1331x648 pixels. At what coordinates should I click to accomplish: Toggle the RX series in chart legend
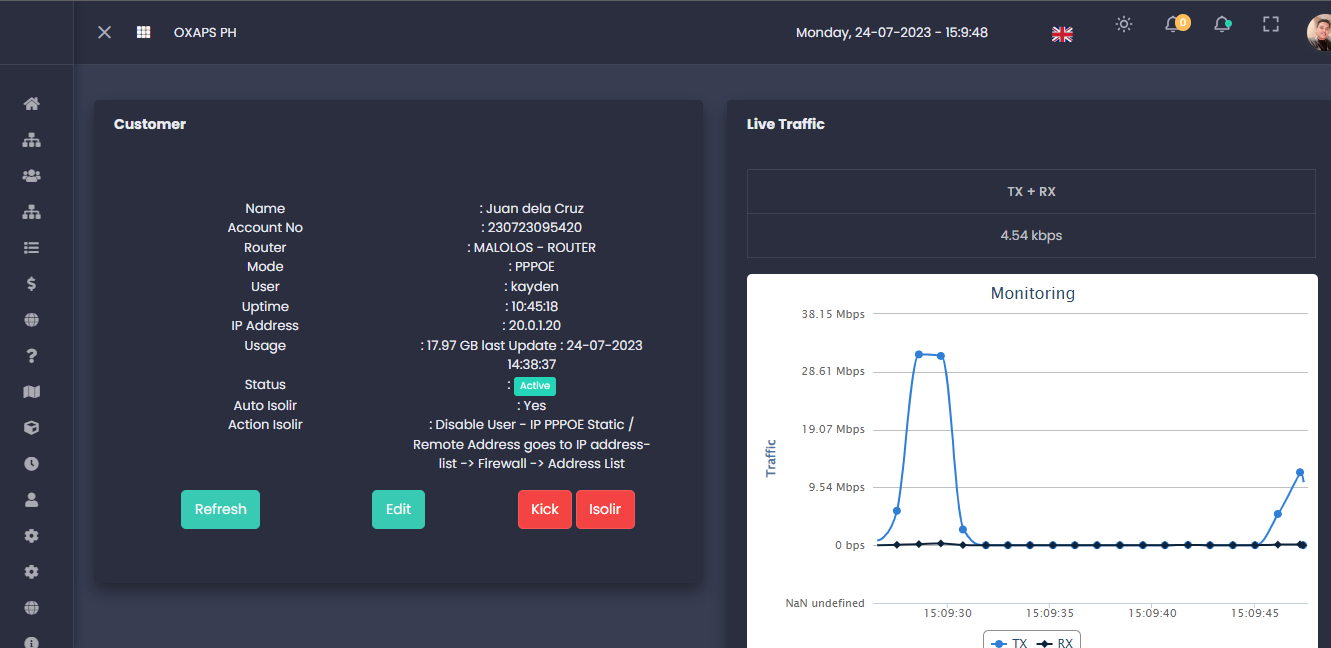(x=1054, y=643)
